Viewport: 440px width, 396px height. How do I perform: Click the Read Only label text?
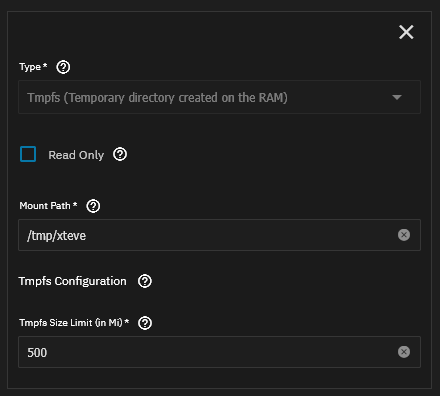coord(76,155)
